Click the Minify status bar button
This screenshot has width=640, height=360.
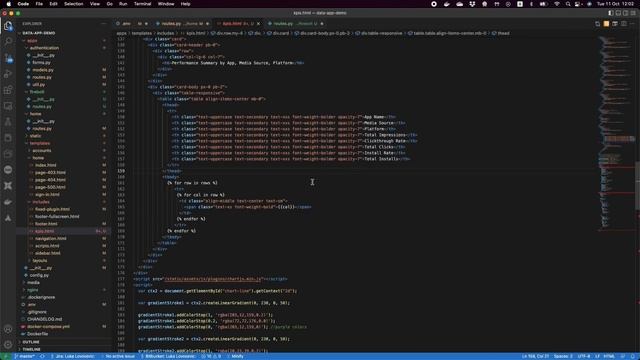235,356
